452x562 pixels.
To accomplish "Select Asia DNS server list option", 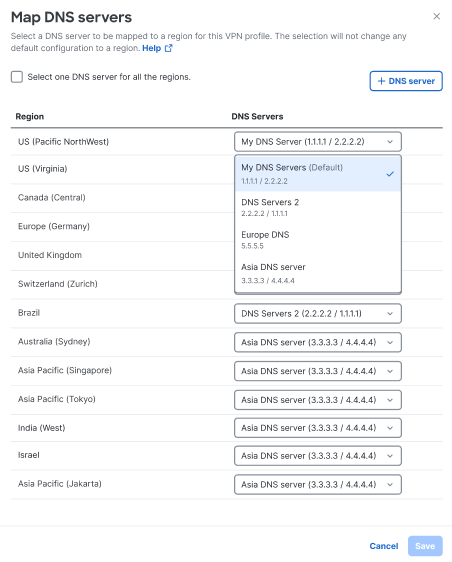I will 318,273.
